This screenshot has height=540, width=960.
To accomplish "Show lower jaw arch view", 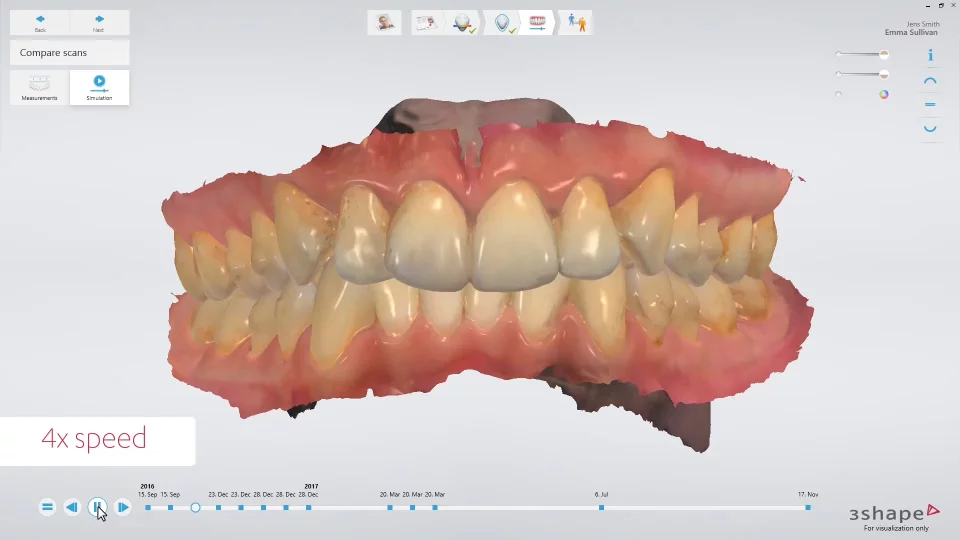I will click(x=930, y=127).
